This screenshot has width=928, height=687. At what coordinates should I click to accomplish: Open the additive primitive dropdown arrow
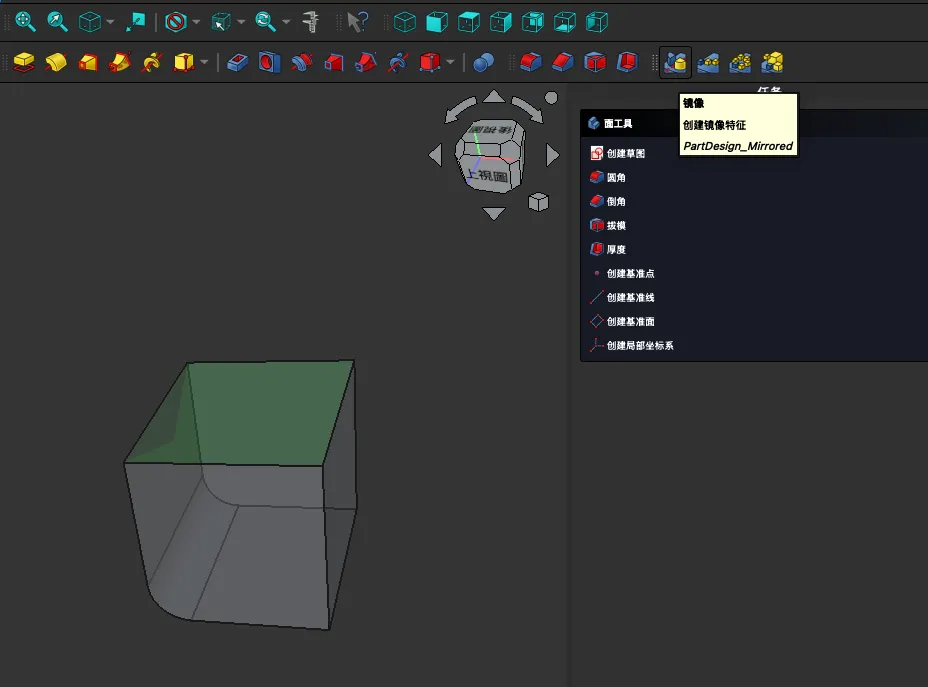click(205, 64)
